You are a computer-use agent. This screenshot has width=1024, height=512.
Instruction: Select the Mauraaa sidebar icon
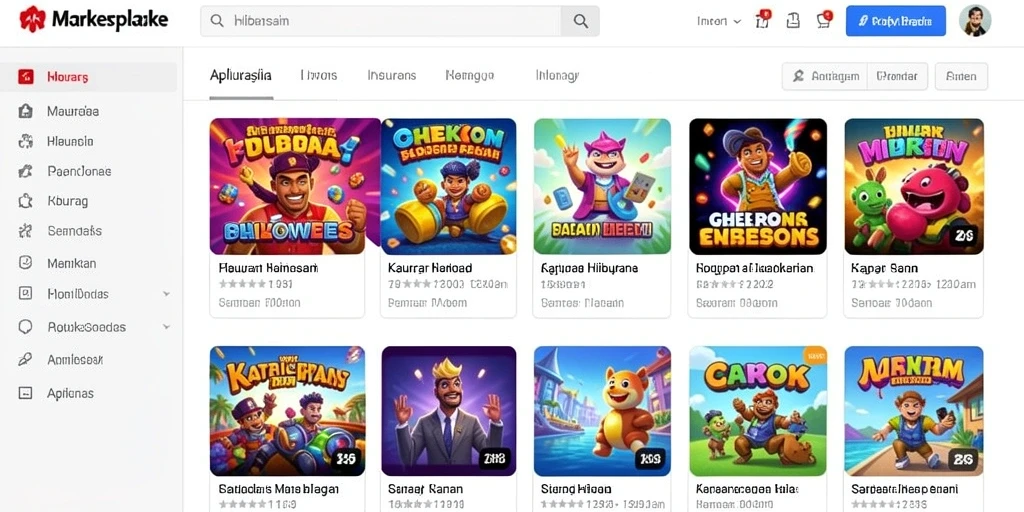[25, 111]
